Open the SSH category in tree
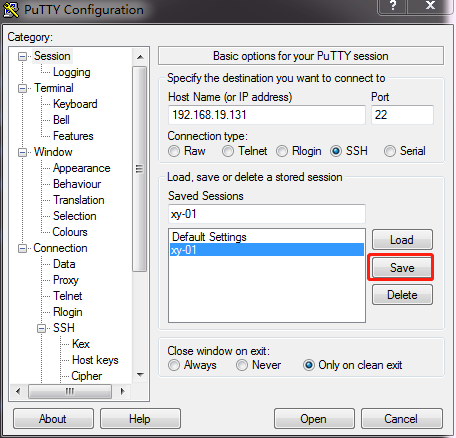The width and height of the screenshot is (456, 438). click(64, 328)
